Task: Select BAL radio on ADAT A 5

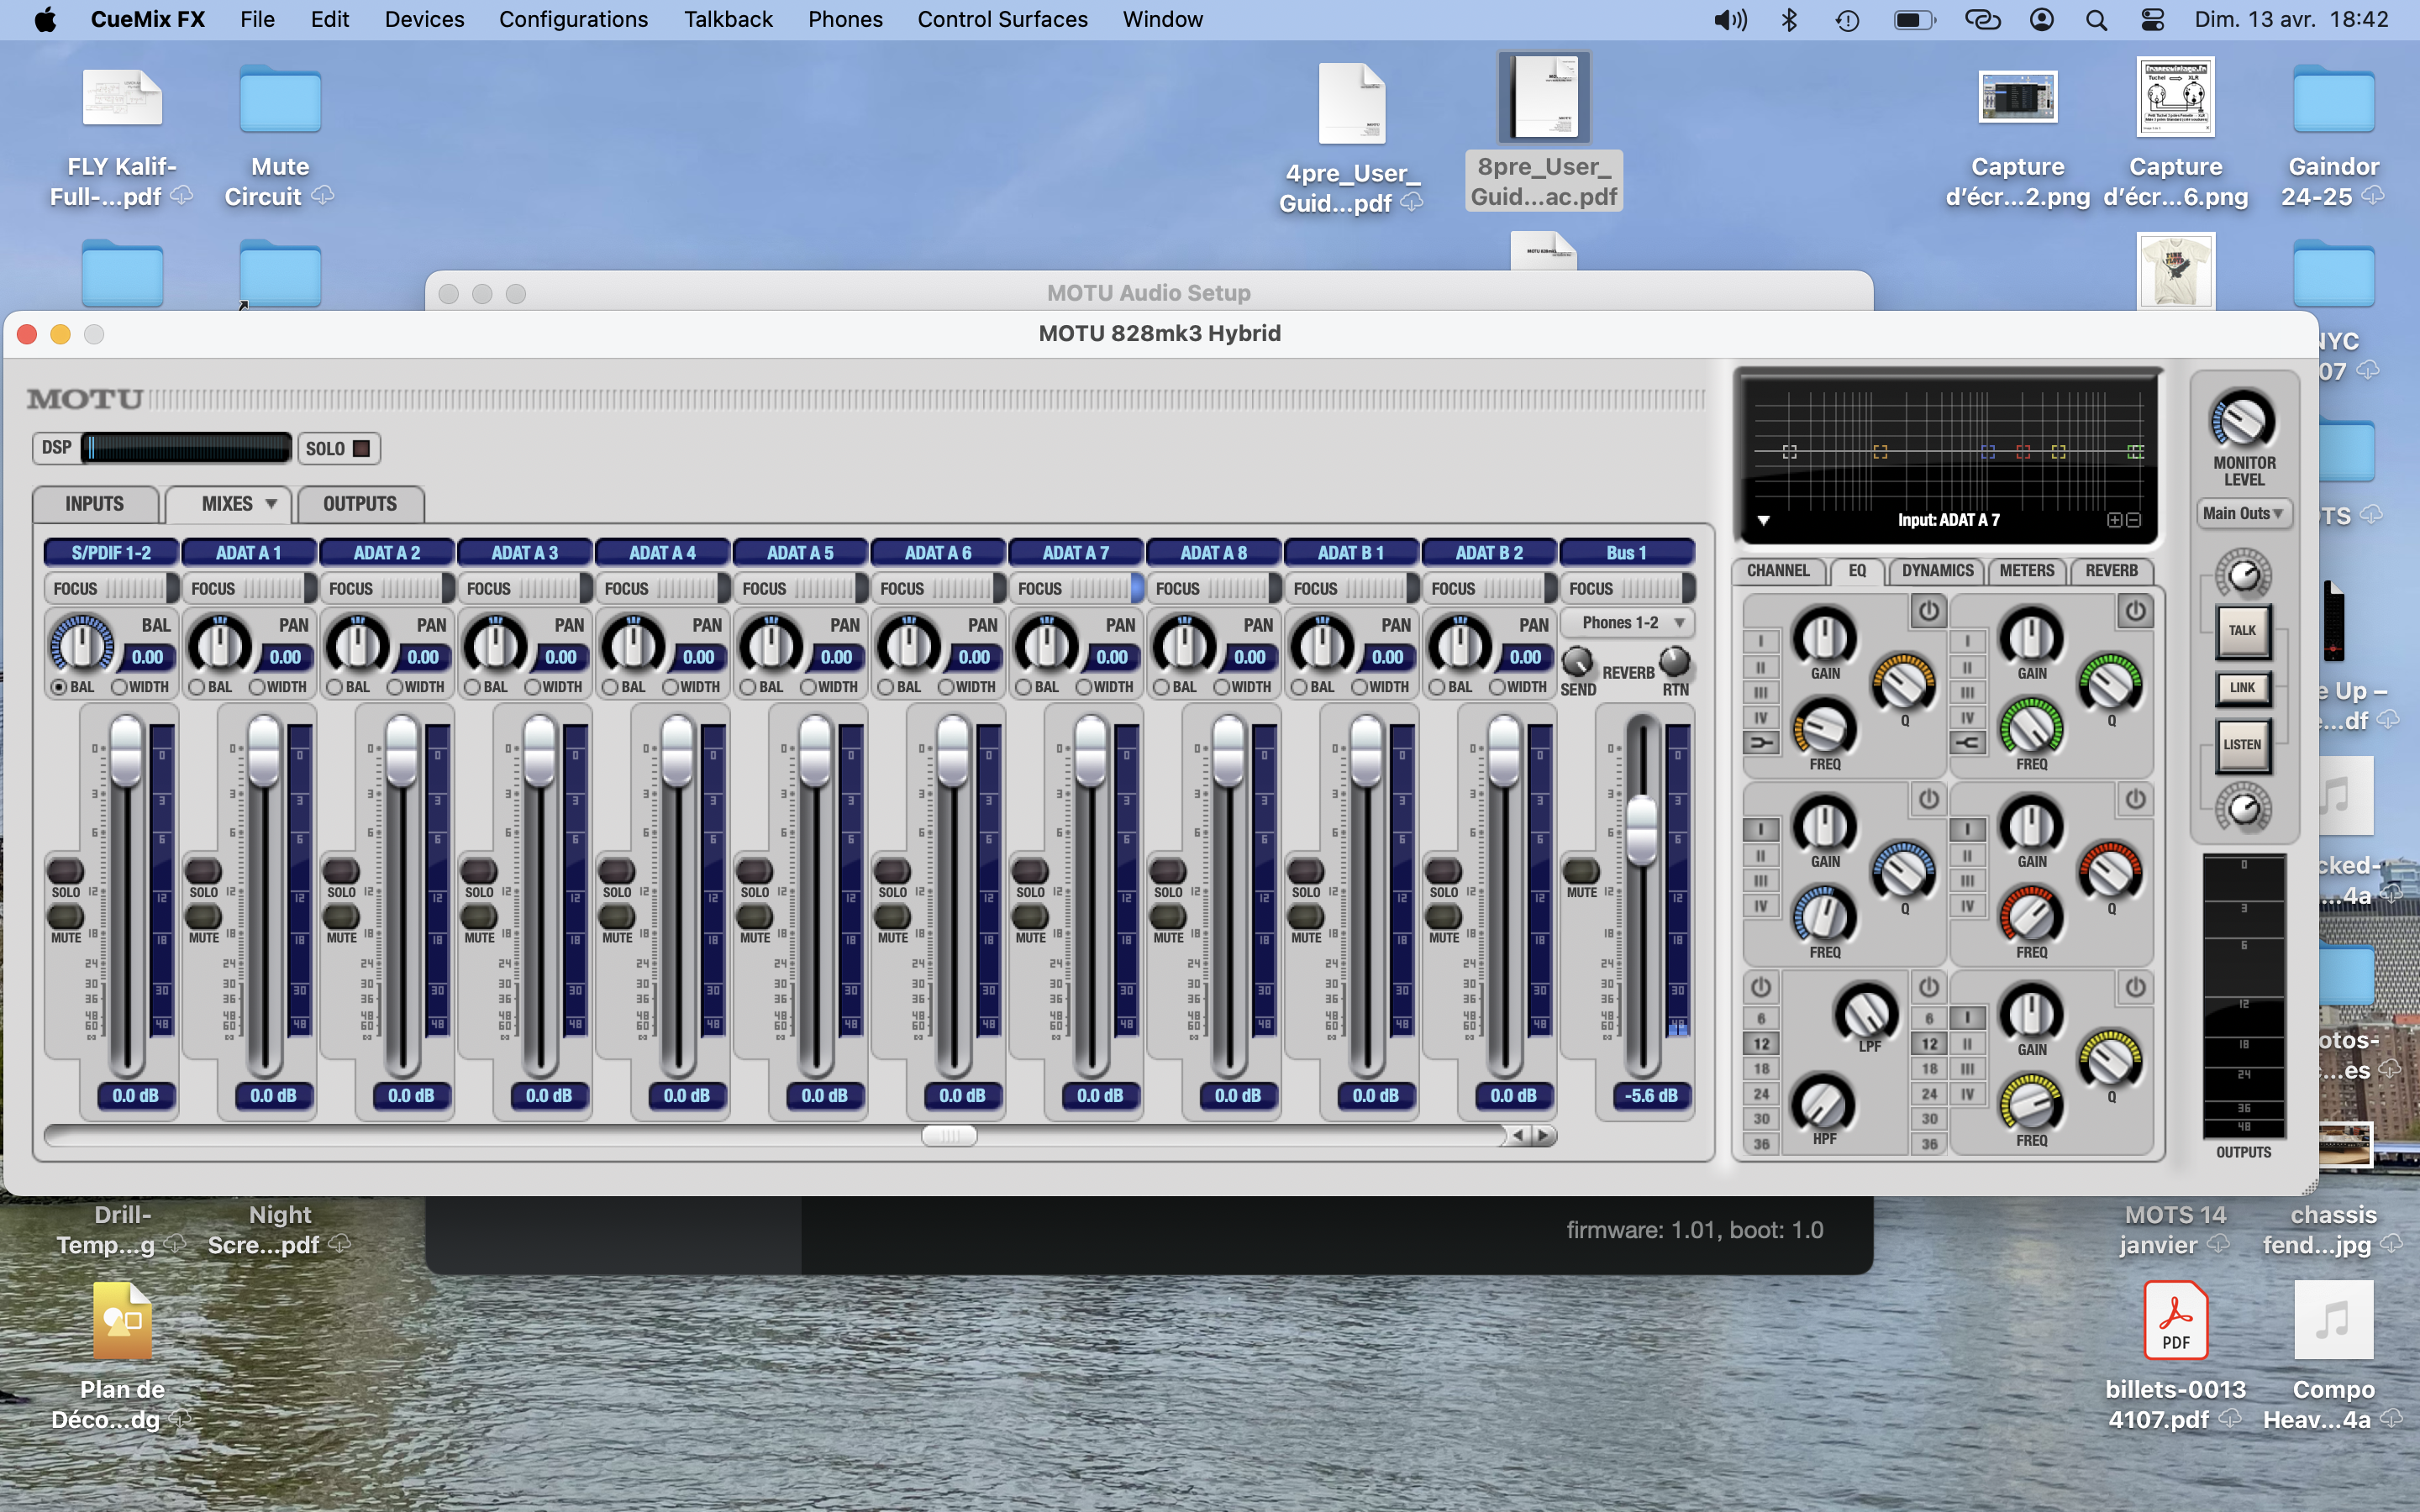Action: 747,687
